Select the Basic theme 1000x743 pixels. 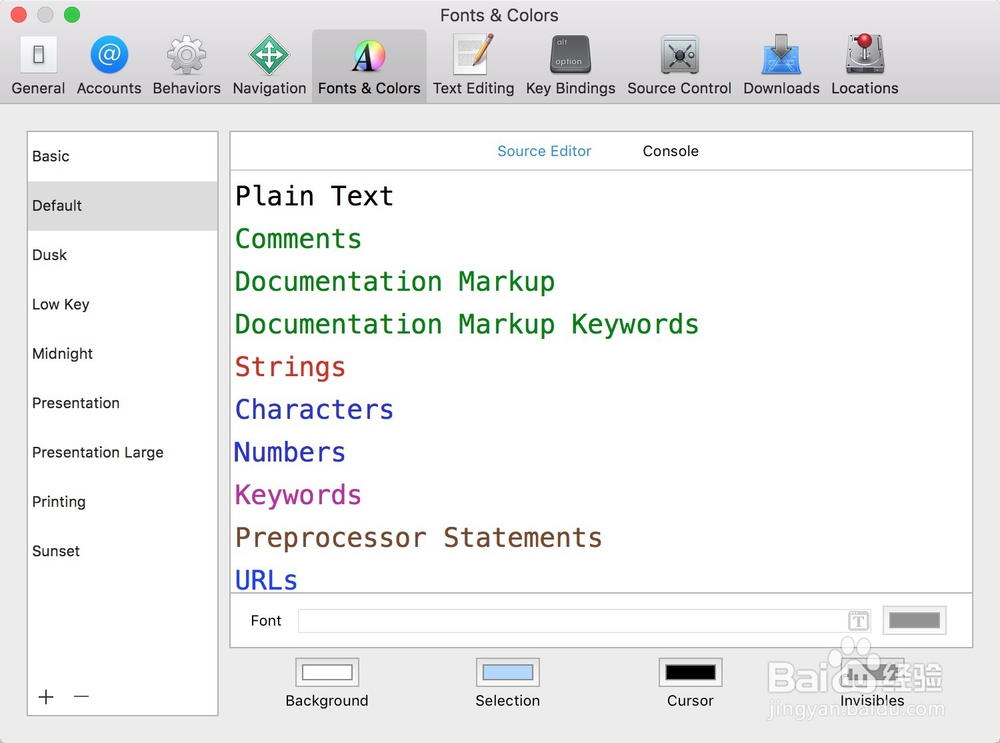point(122,156)
